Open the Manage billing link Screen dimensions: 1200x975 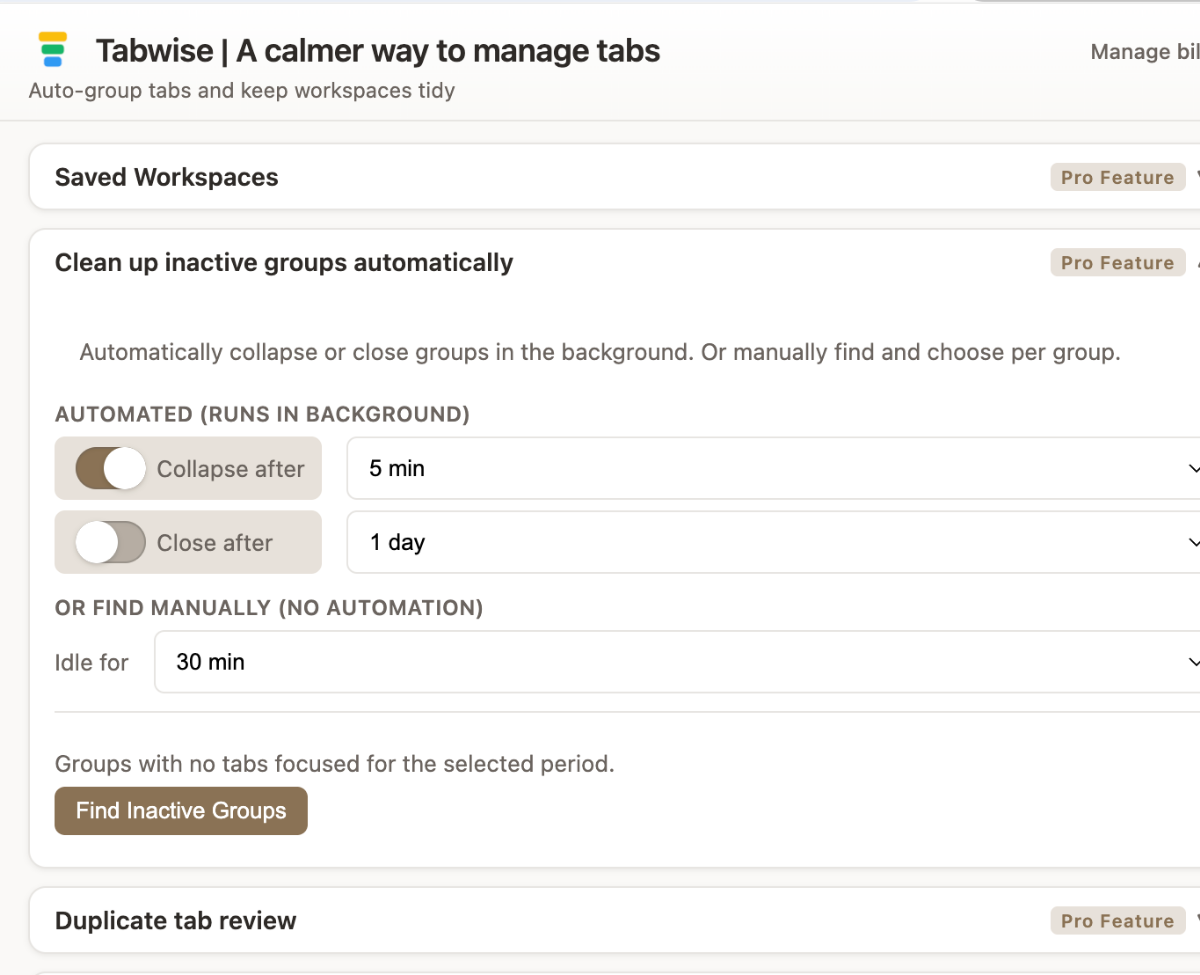(x=1144, y=52)
